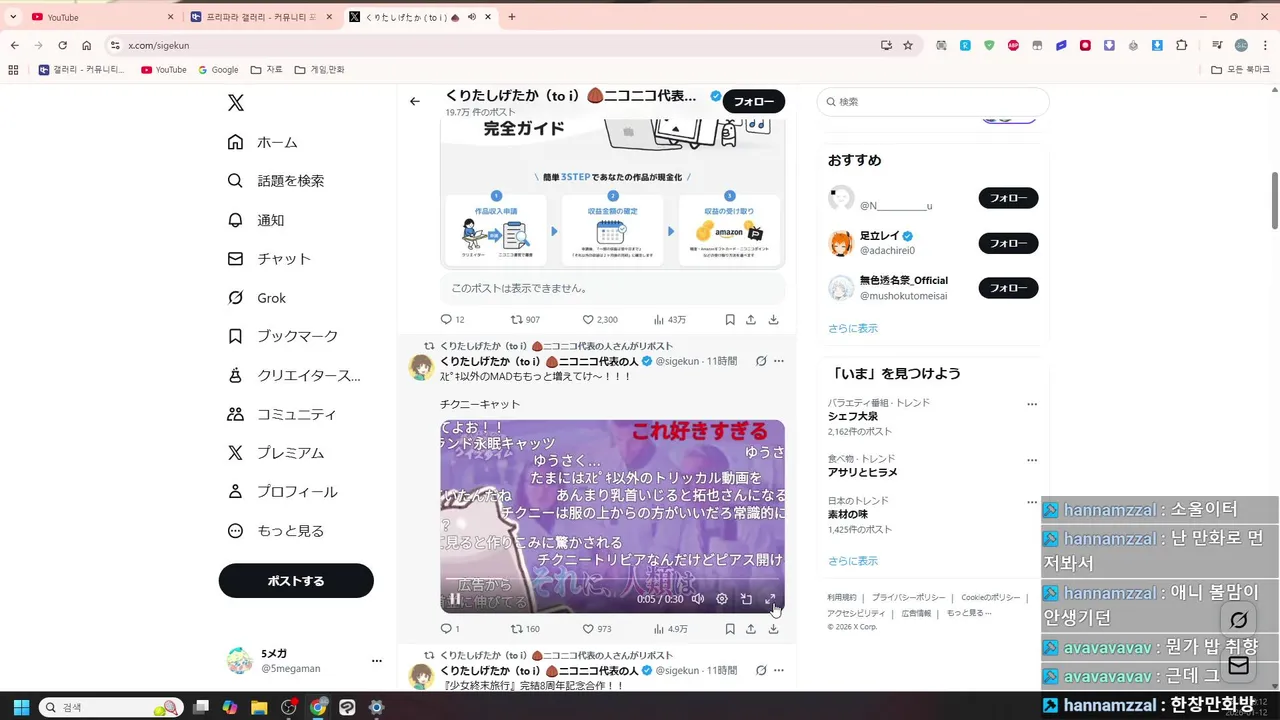The height and width of the screenshot is (720, 1280).
Task: Go to ホーム in the sidebar
Action: pos(263,142)
